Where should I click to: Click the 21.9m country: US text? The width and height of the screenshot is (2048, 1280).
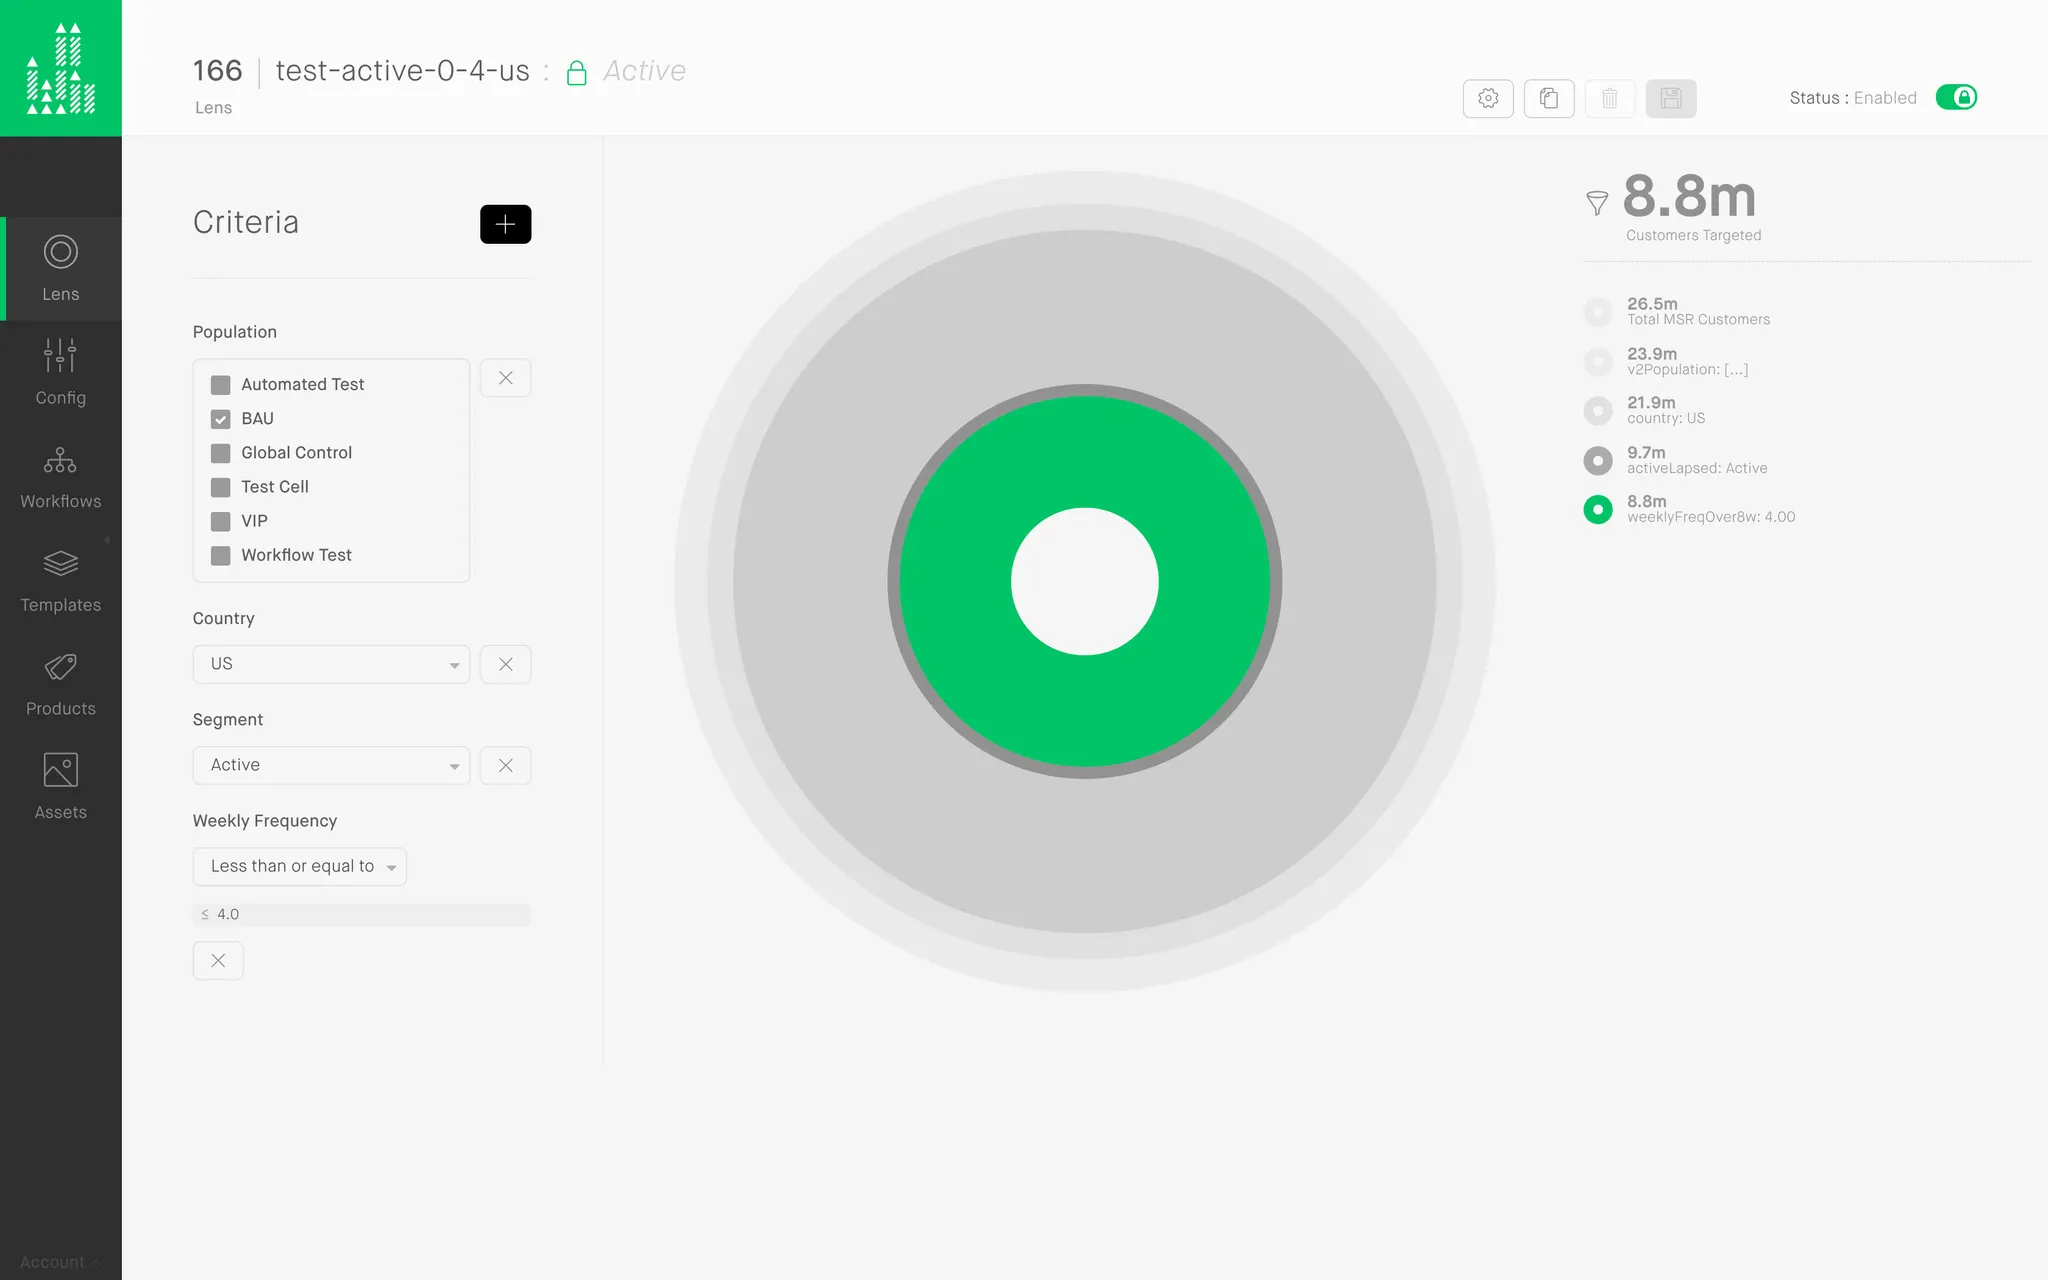[1666, 410]
